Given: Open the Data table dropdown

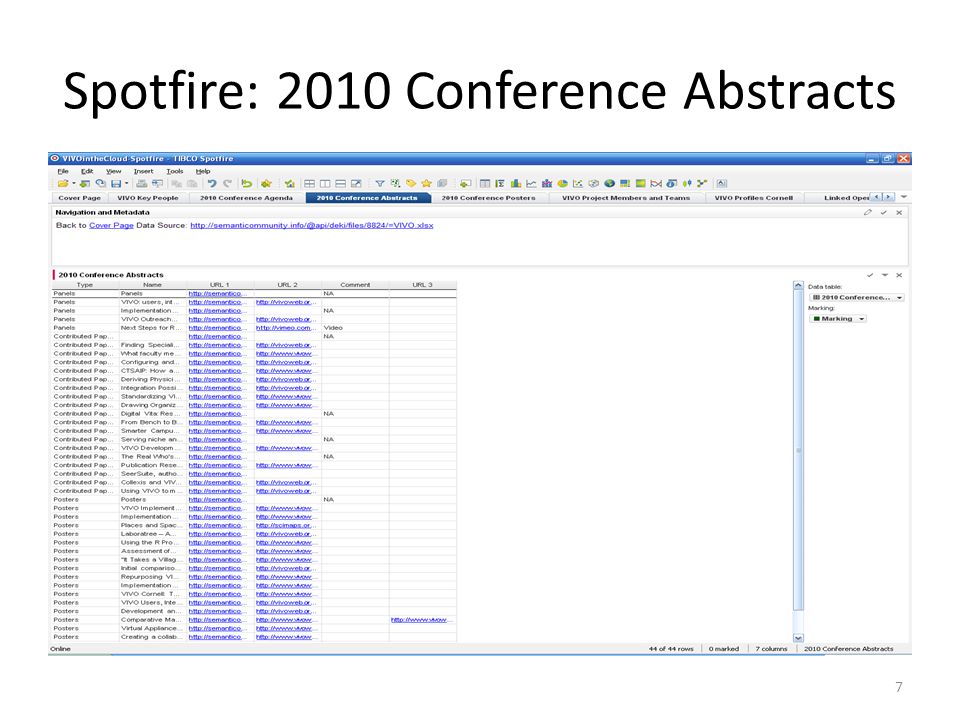Looking at the screenshot, I should pos(857,298).
